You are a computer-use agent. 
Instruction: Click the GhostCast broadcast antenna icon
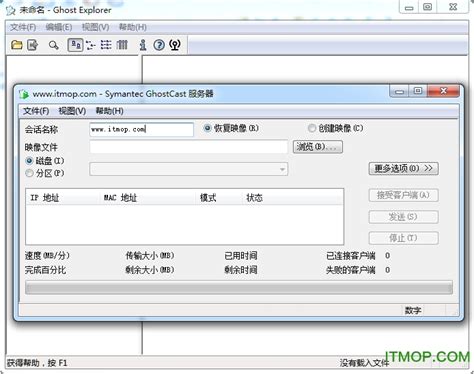tap(175, 45)
